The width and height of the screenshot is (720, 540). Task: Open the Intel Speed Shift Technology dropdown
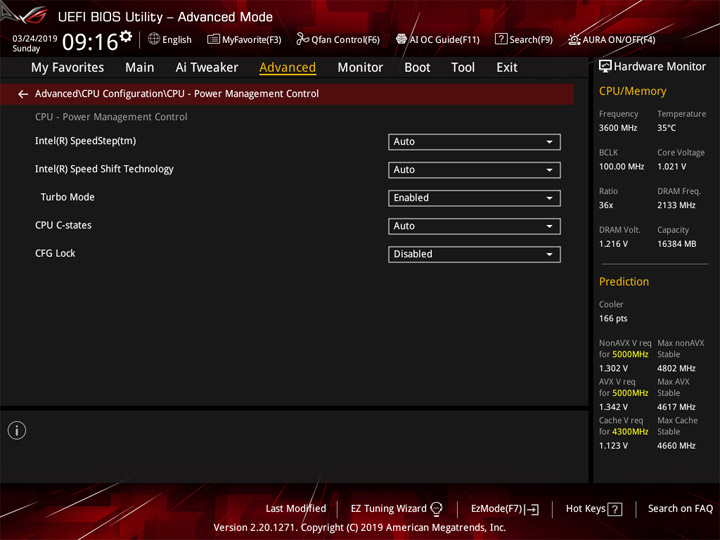474,170
